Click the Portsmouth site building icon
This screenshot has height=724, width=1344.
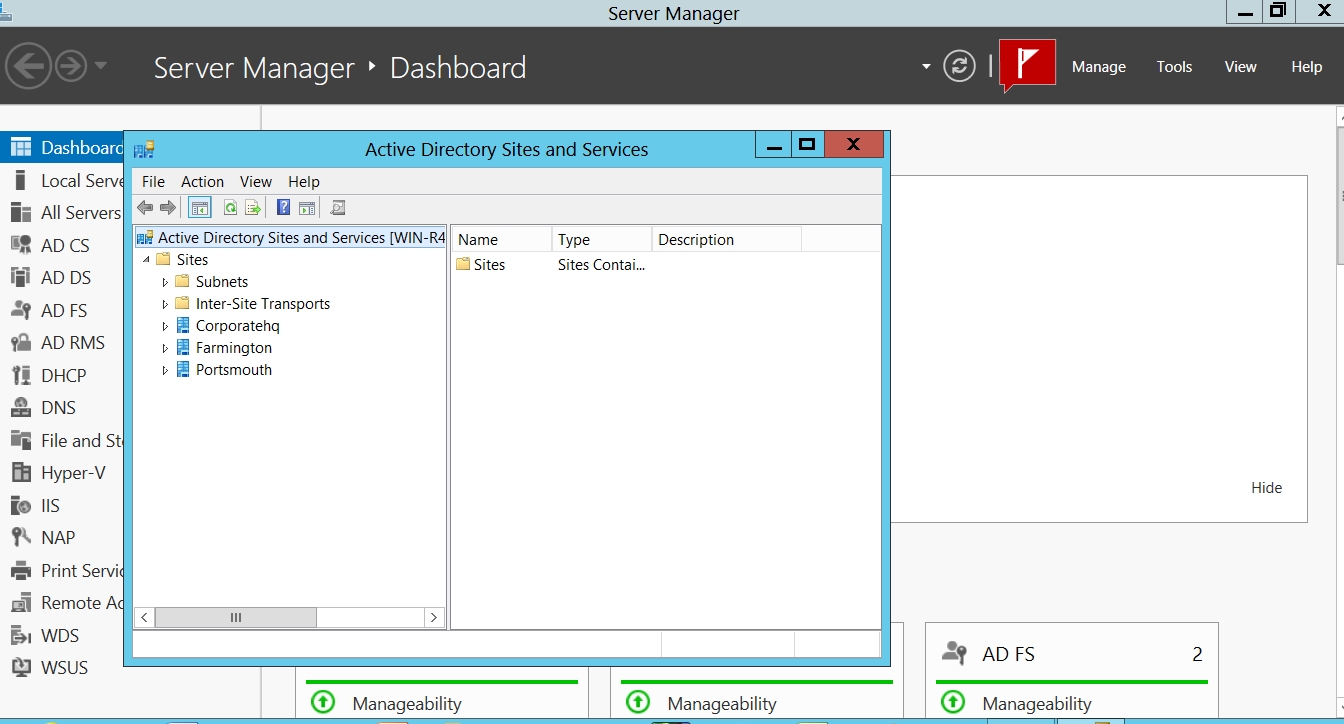183,370
